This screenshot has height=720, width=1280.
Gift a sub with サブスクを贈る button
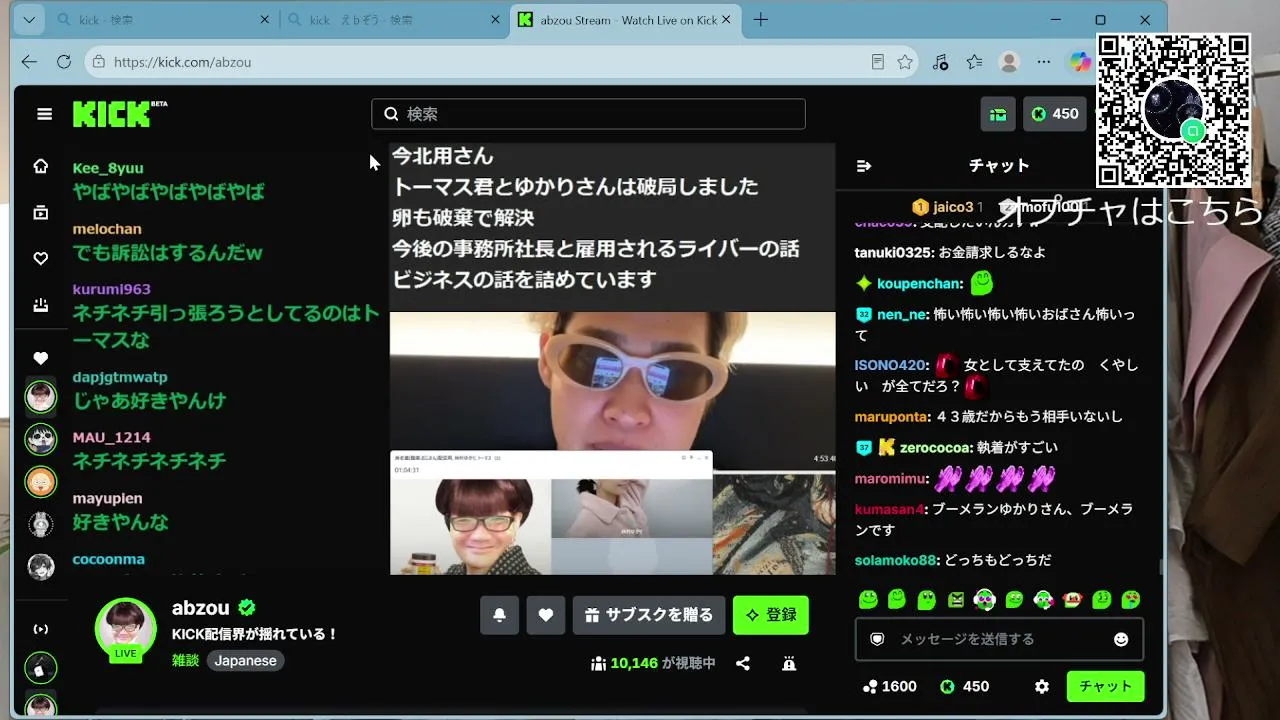[x=649, y=615]
